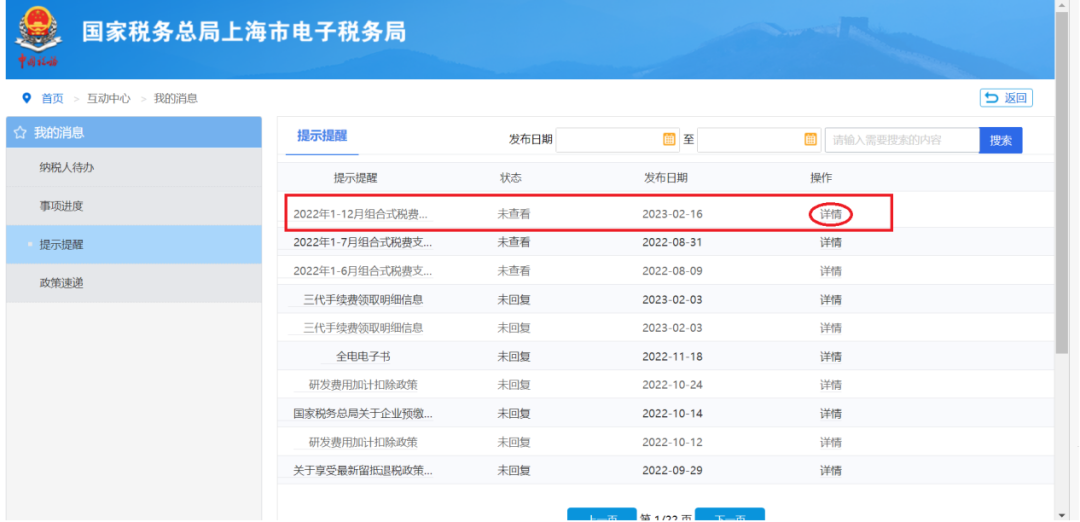Open end date calendar icon
This screenshot has width=1080, height=522.
[x=810, y=139]
